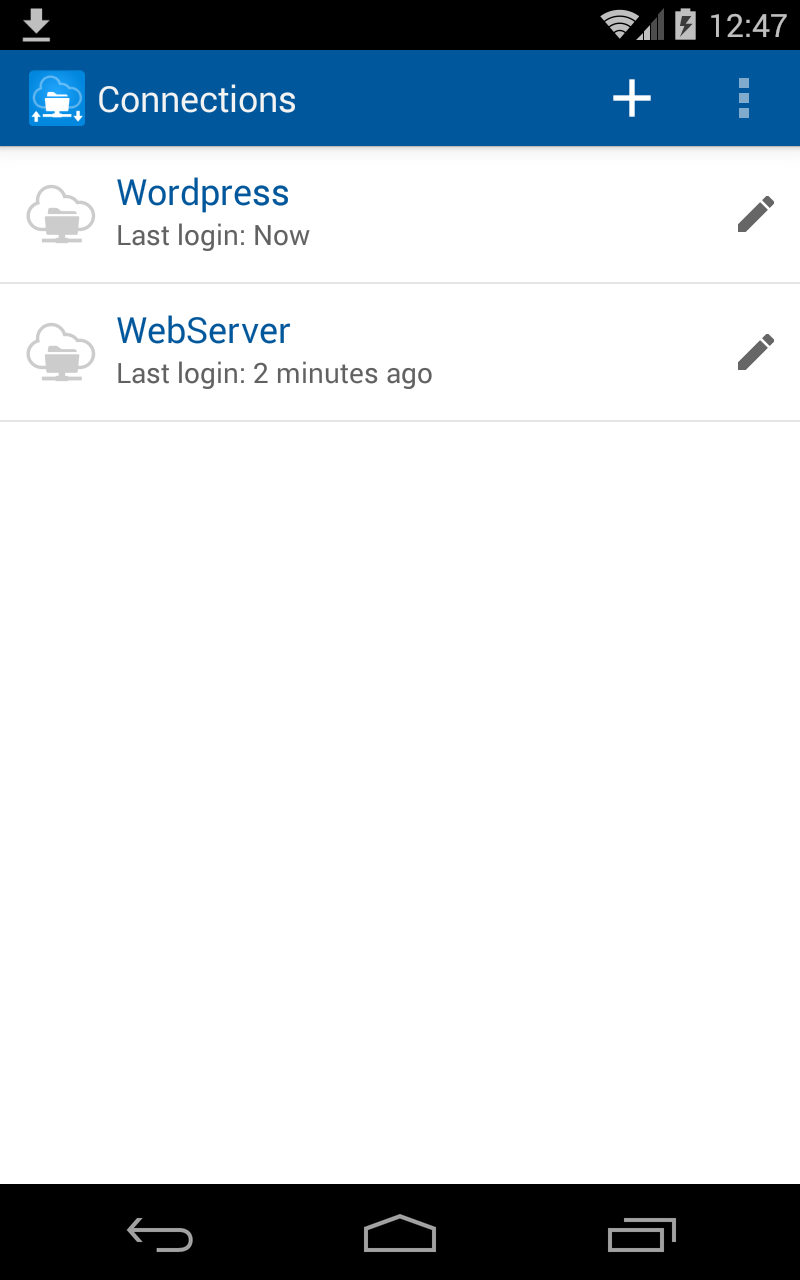Tap Android home navigation button
The height and width of the screenshot is (1280, 800).
pyautogui.click(x=400, y=1234)
